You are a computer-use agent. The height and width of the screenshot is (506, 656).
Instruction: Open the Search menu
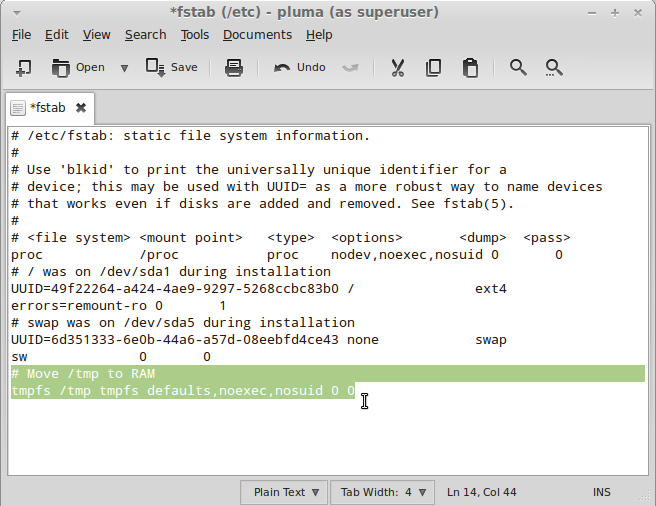click(146, 35)
